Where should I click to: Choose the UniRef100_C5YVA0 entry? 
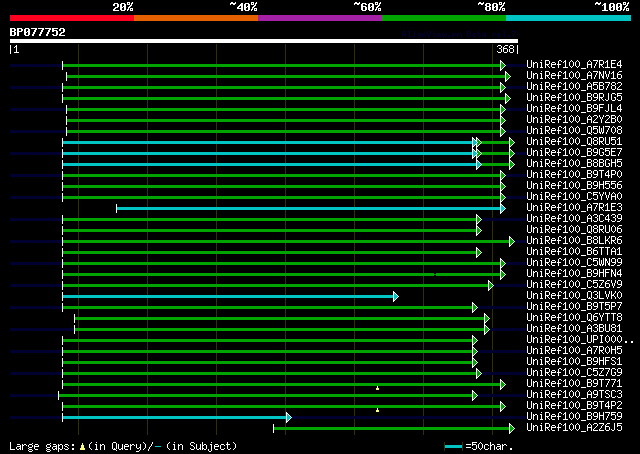574,197
